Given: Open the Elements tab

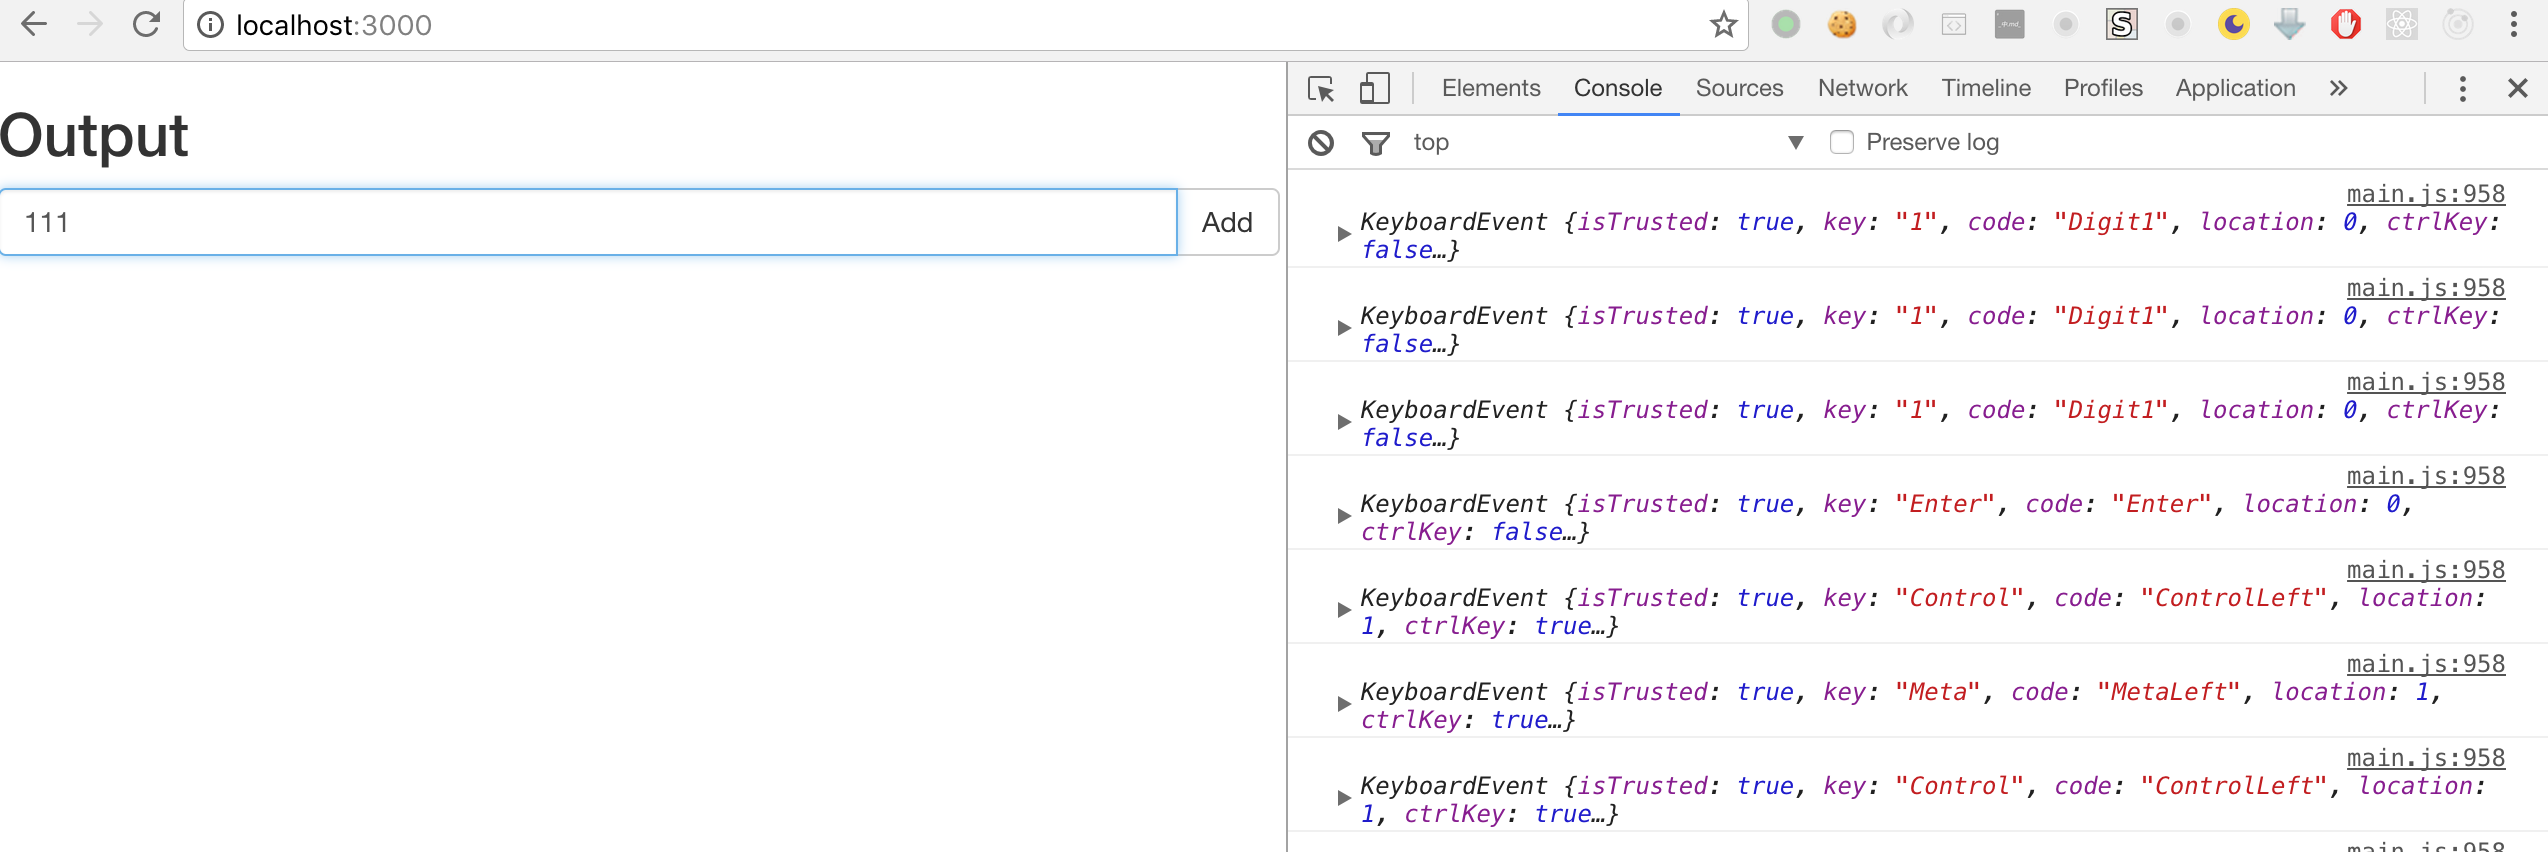Looking at the screenshot, I should tap(1490, 89).
